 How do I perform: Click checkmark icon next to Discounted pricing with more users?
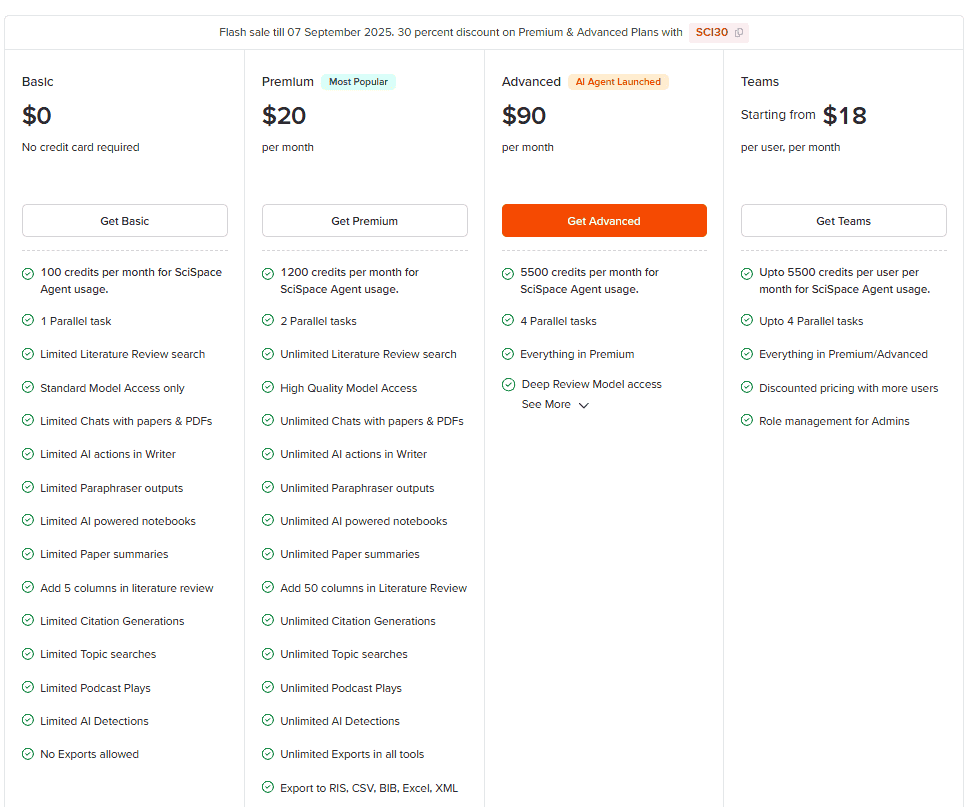(x=747, y=388)
